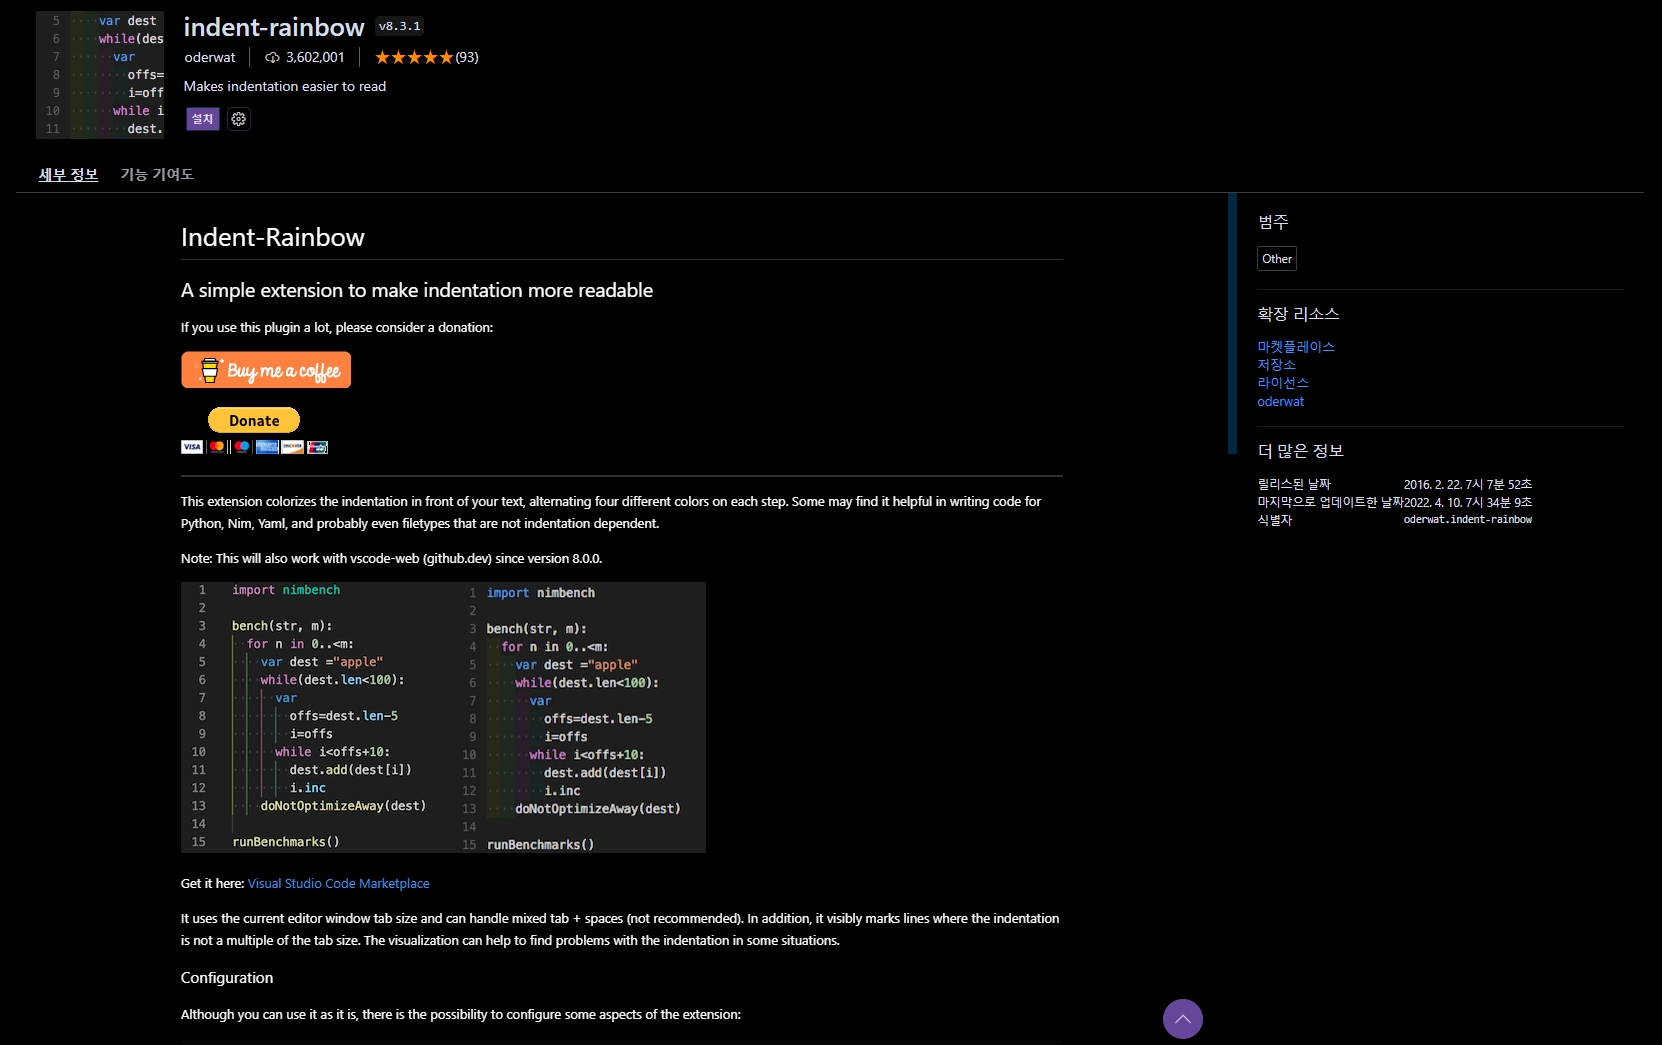The image size is (1662, 1045).
Task: Click the 범주 category heading
Action: click(1273, 222)
